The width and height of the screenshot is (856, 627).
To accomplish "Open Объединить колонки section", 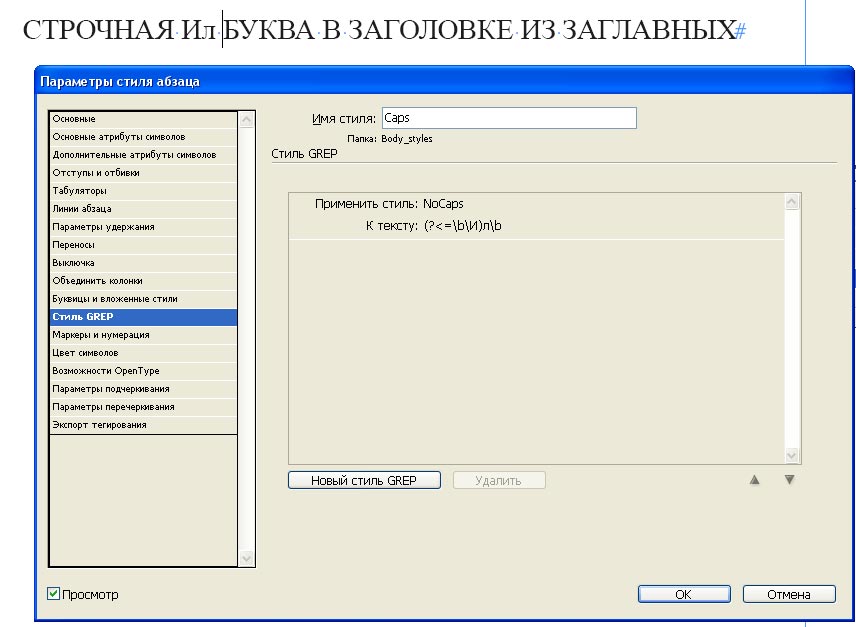I will 144,281.
